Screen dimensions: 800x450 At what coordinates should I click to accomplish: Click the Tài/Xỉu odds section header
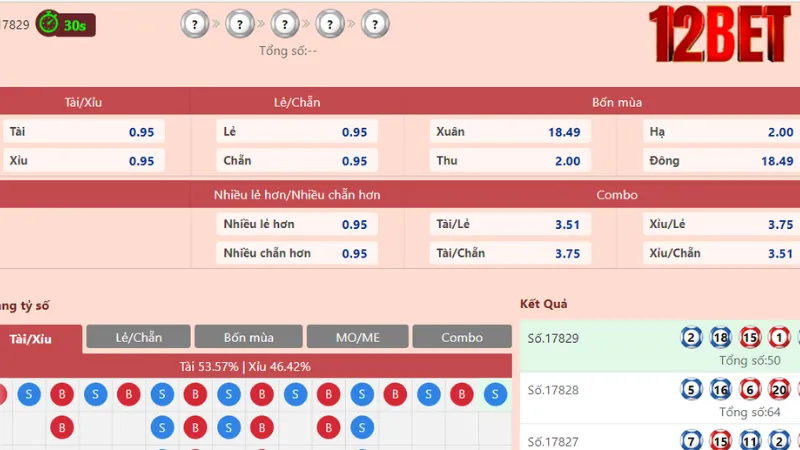[83, 102]
